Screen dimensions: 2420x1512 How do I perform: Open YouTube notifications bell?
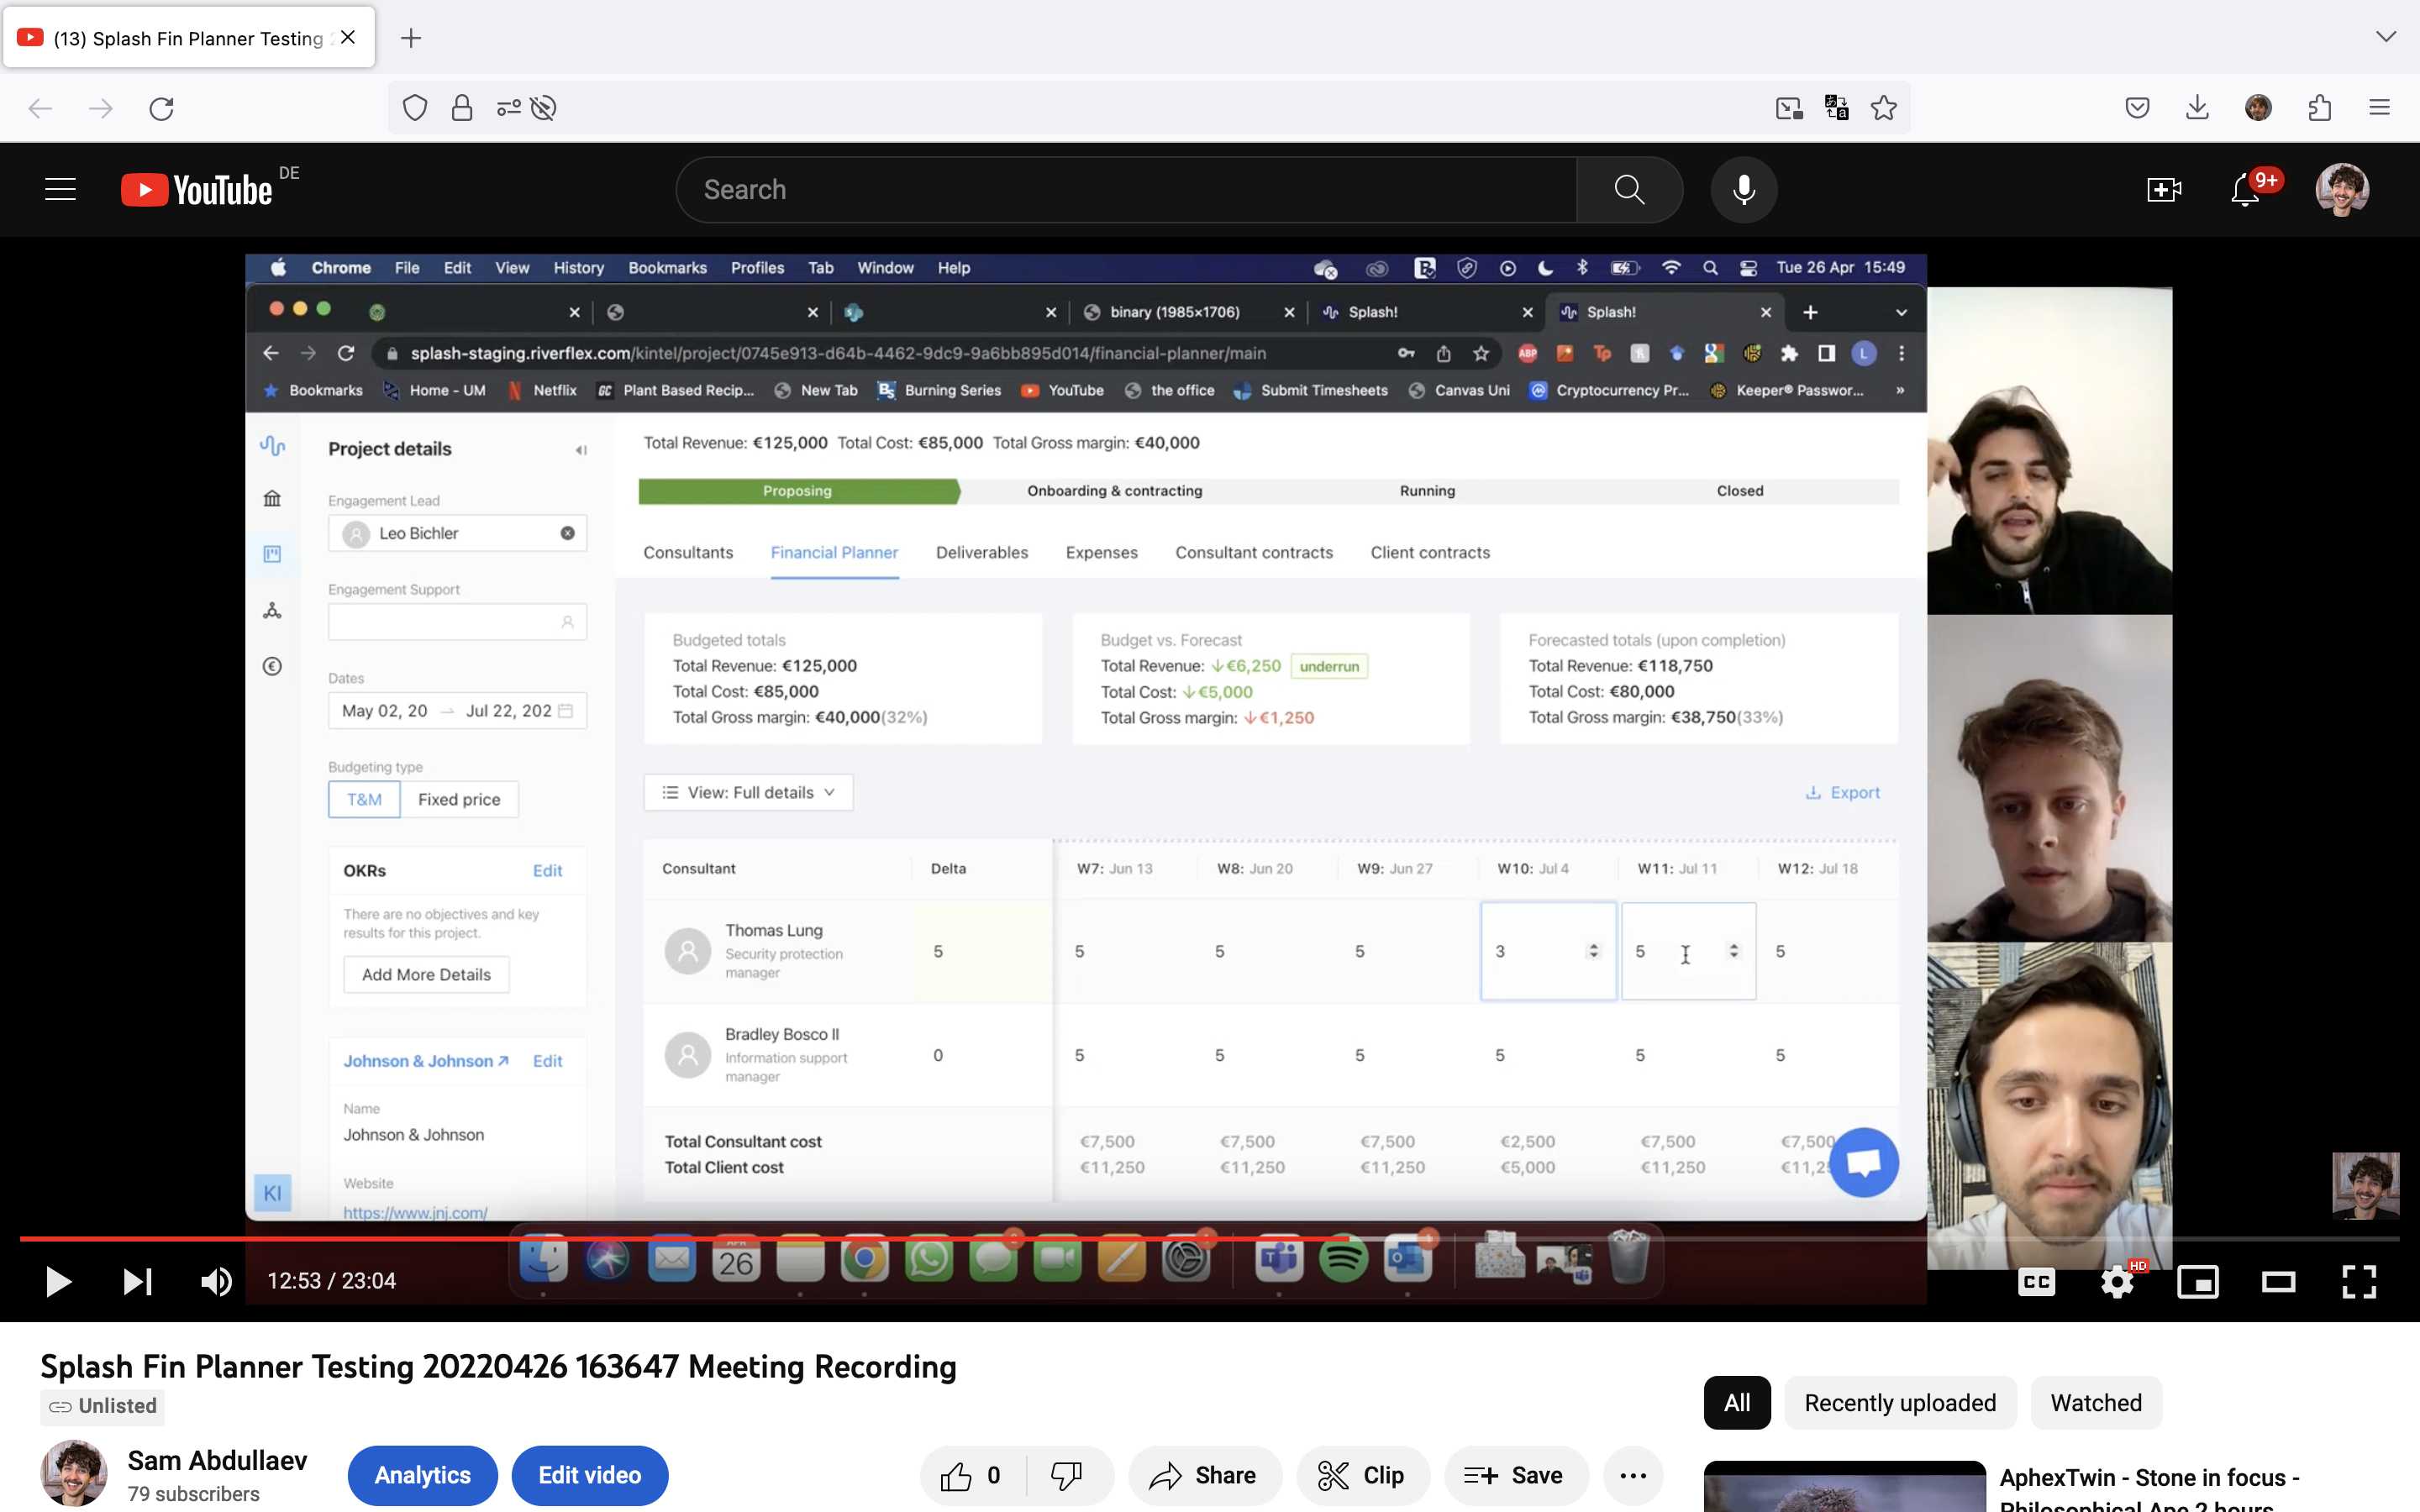point(2245,190)
